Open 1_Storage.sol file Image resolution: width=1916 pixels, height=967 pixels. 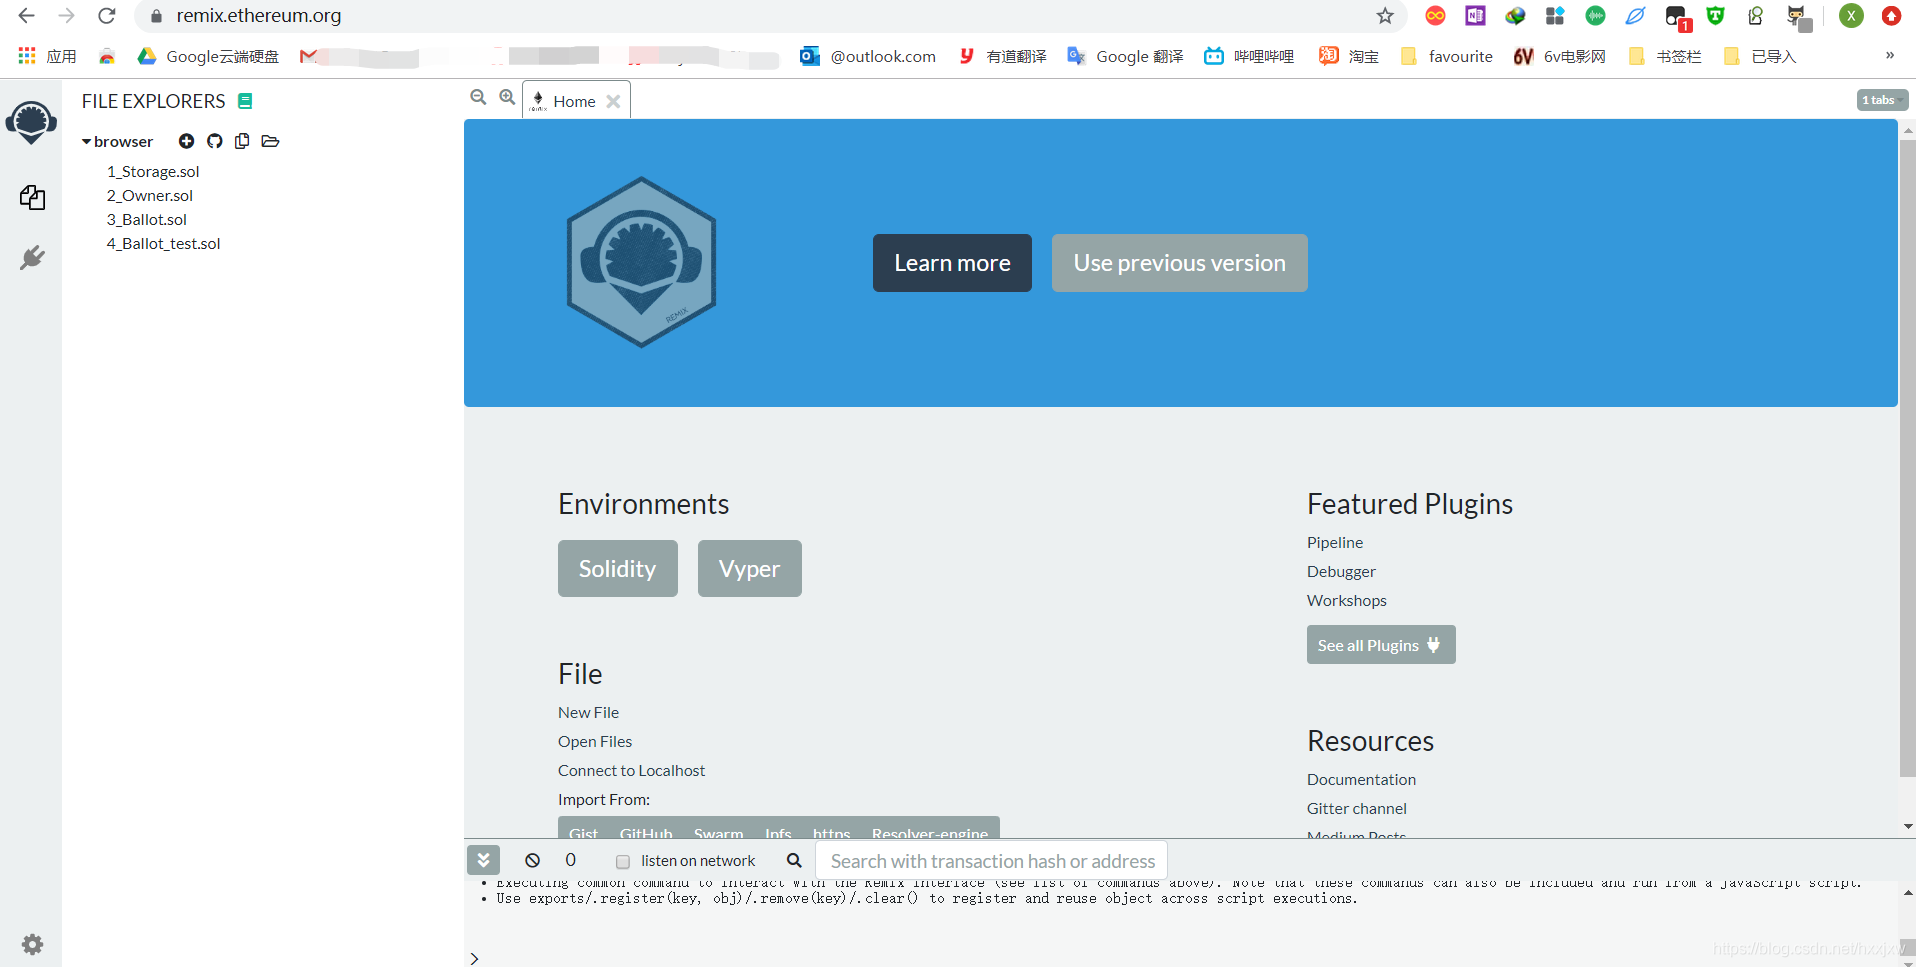(x=153, y=171)
